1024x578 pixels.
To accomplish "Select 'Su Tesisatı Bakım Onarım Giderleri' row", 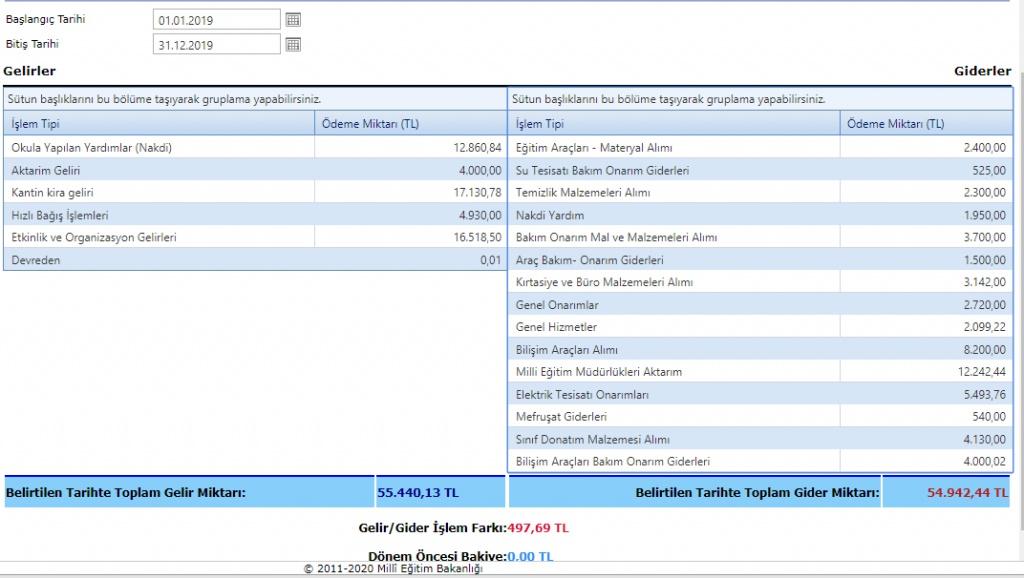I will (x=760, y=170).
